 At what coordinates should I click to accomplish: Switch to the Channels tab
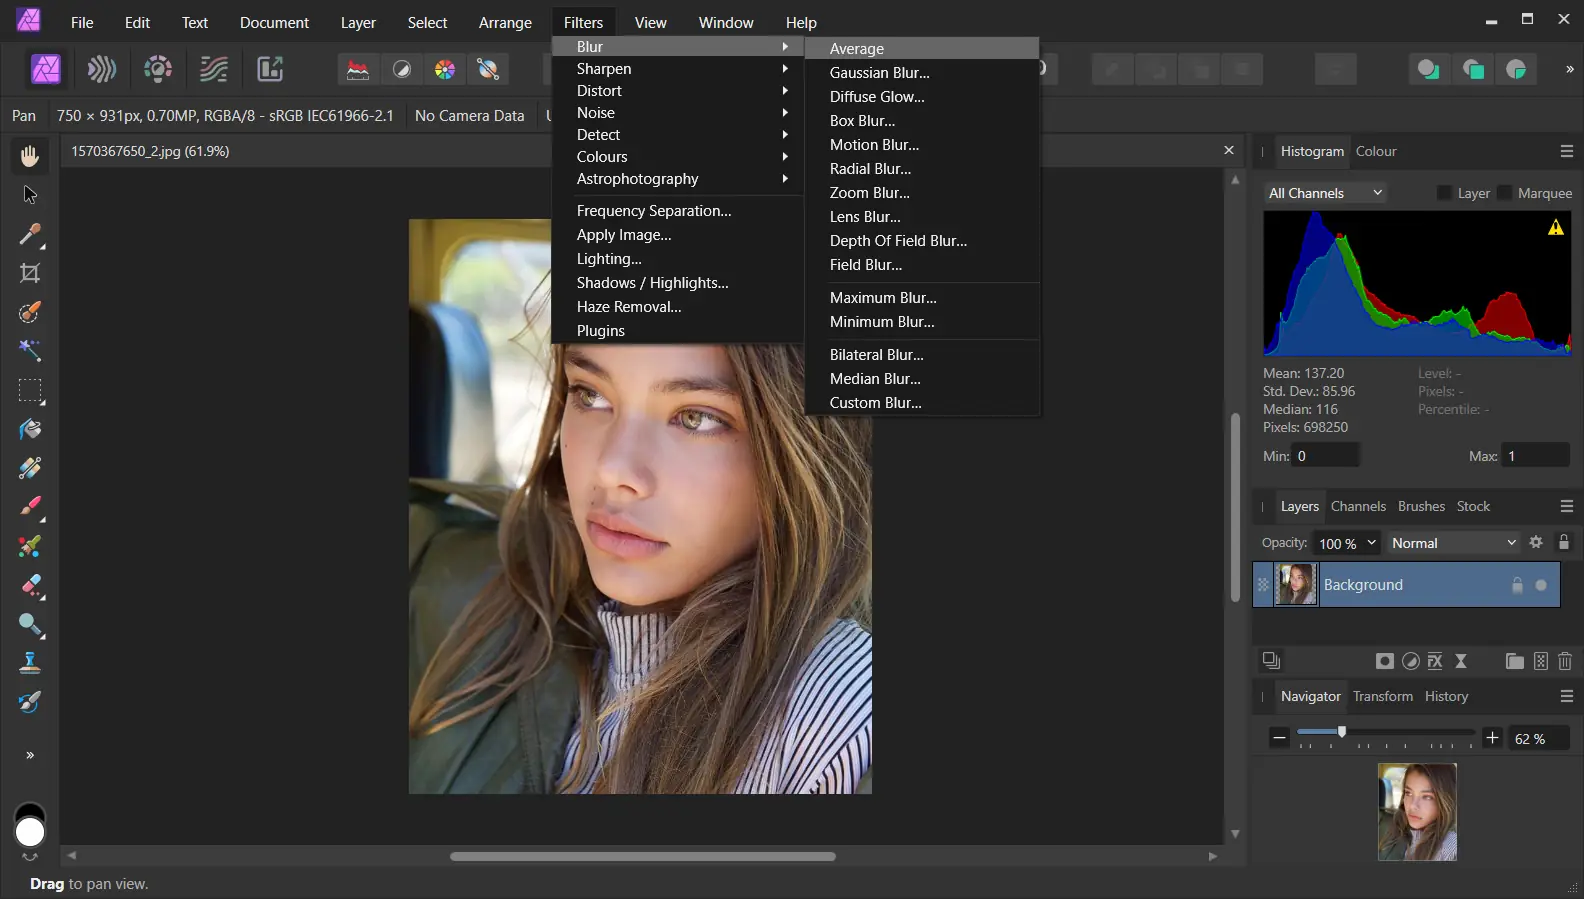pyautogui.click(x=1358, y=506)
